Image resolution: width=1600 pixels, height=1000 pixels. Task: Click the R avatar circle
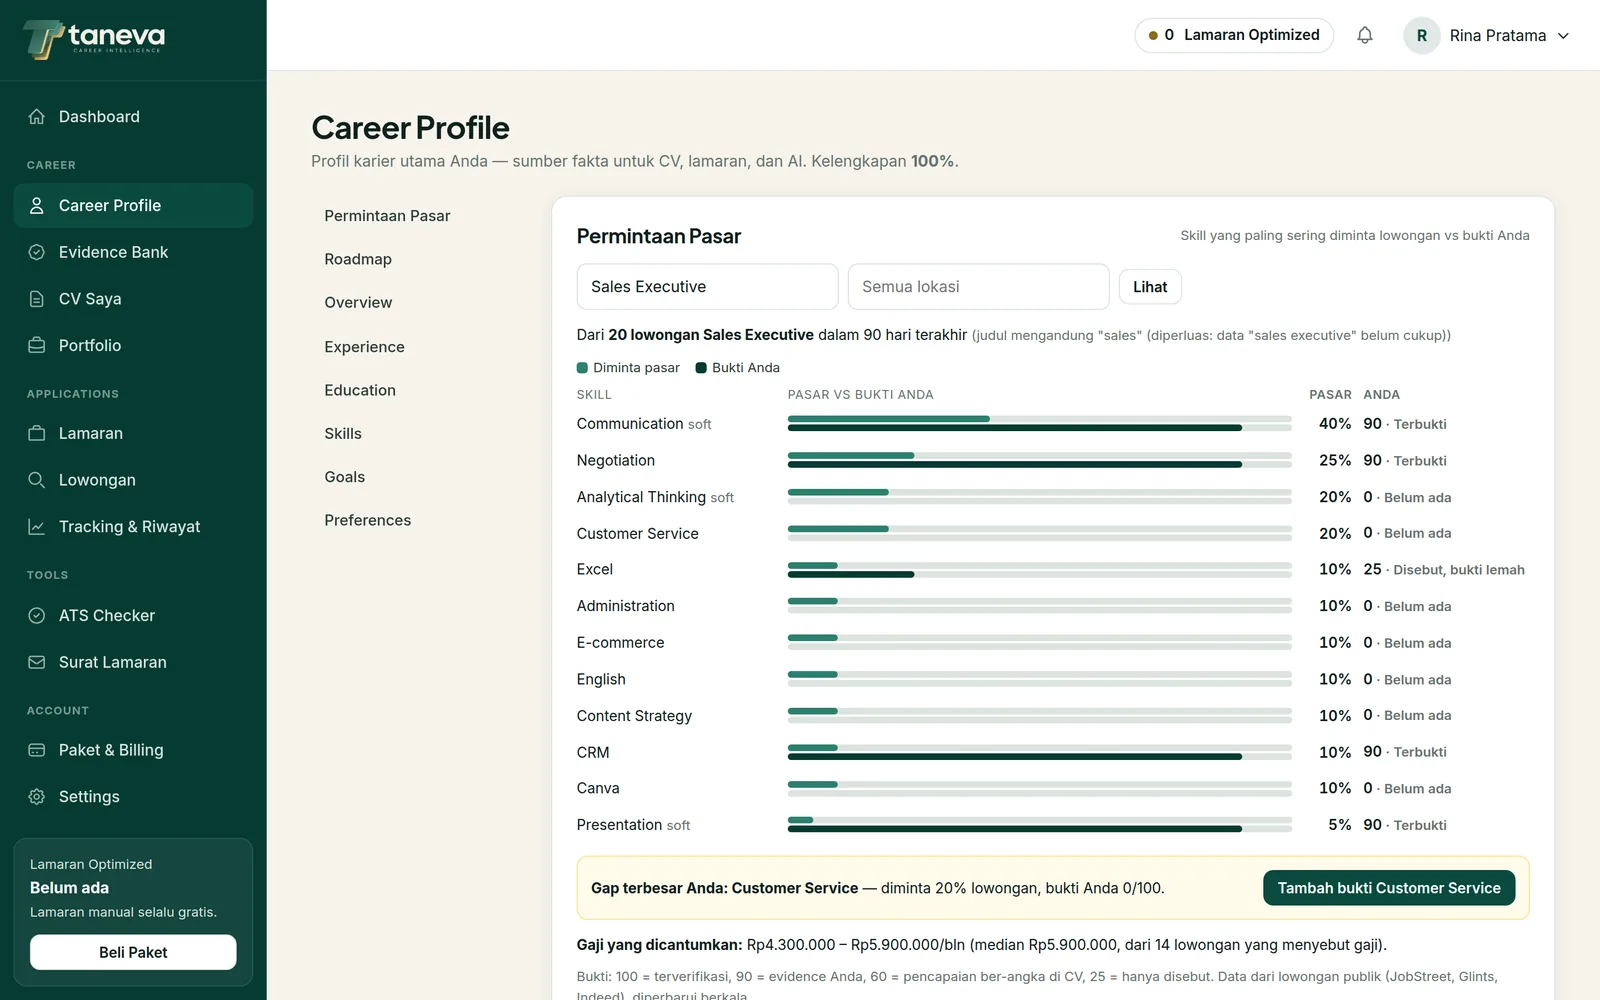pos(1422,35)
